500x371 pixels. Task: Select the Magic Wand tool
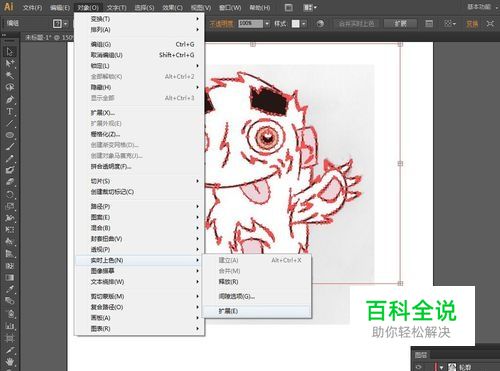[x=10, y=75]
